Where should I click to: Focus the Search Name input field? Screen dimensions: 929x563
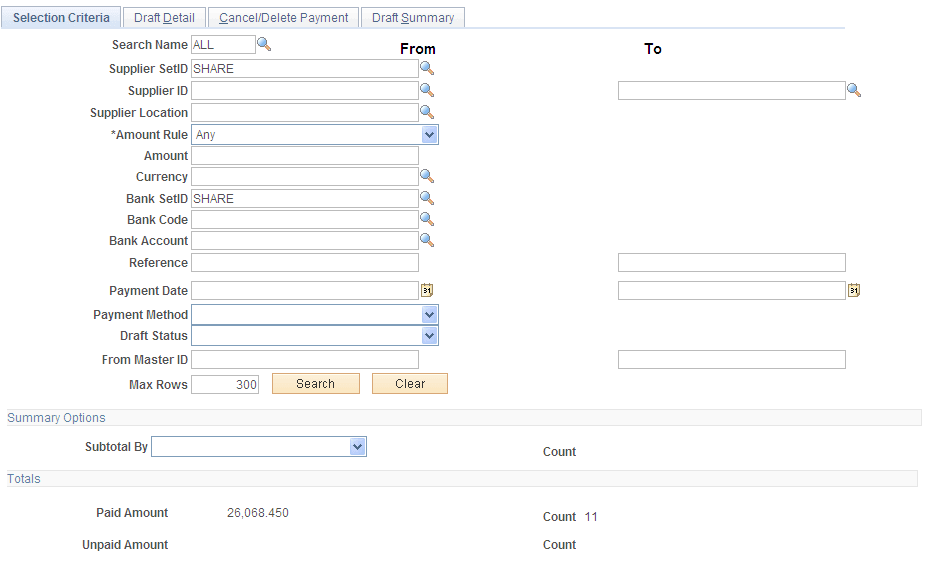tap(223, 44)
